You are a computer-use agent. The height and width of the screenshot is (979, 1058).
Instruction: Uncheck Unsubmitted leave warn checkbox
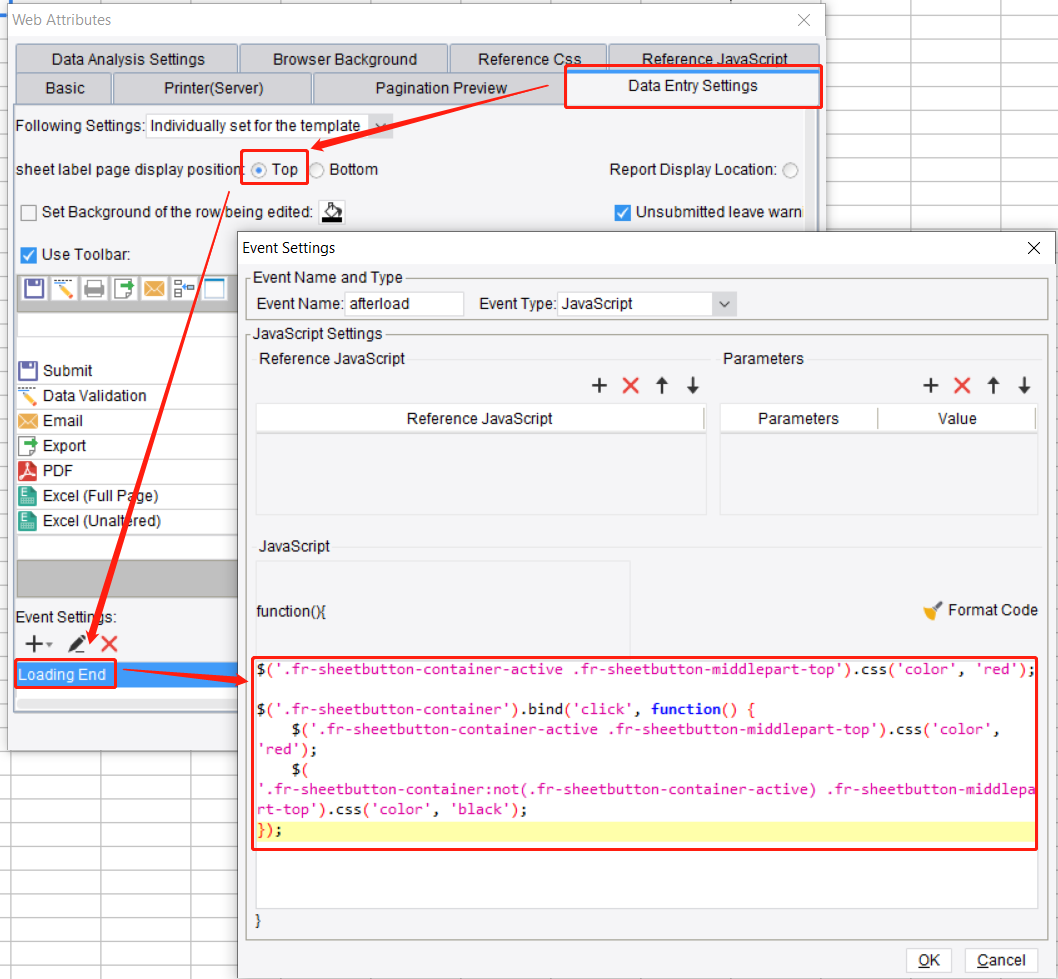(622, 212)
